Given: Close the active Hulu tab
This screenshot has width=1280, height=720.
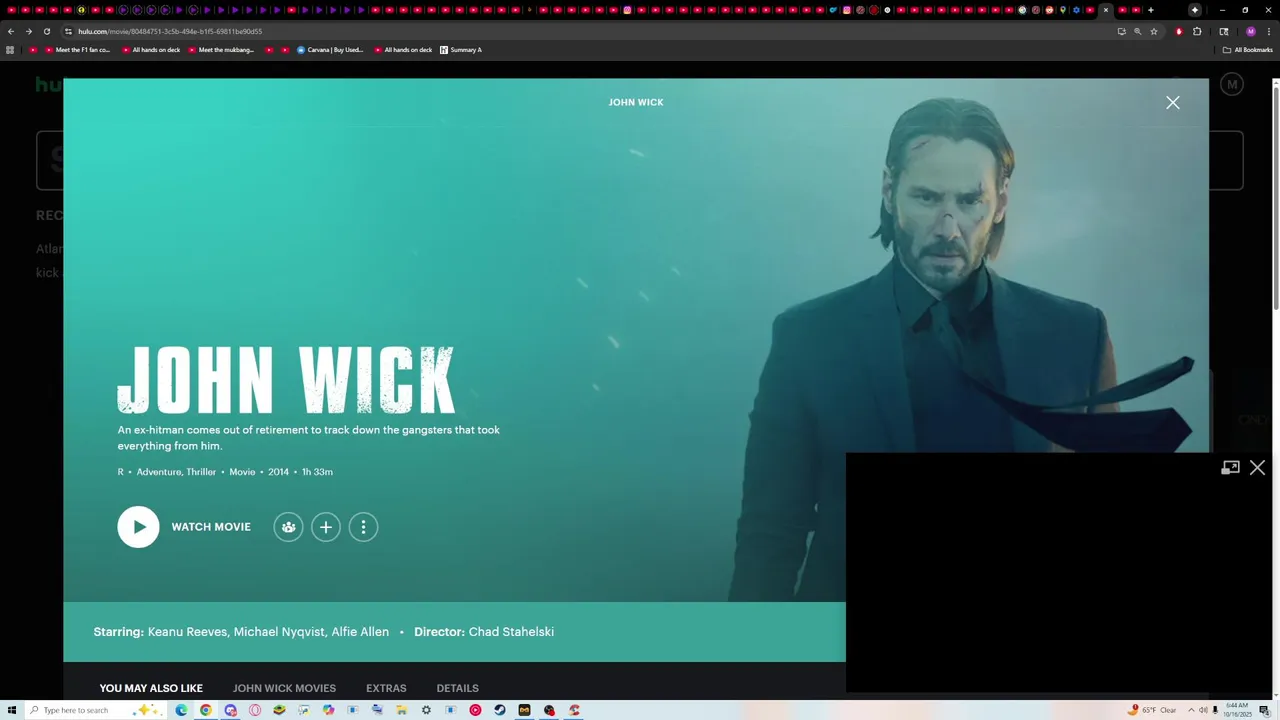Looking at the screenshot, I should click(x=1106, y=10).
